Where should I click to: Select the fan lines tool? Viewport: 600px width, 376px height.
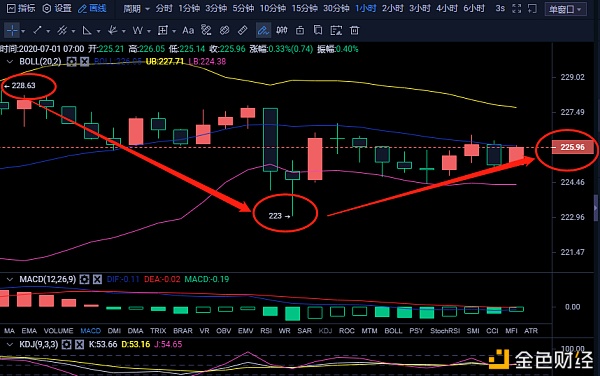click(x=112, y=30)
